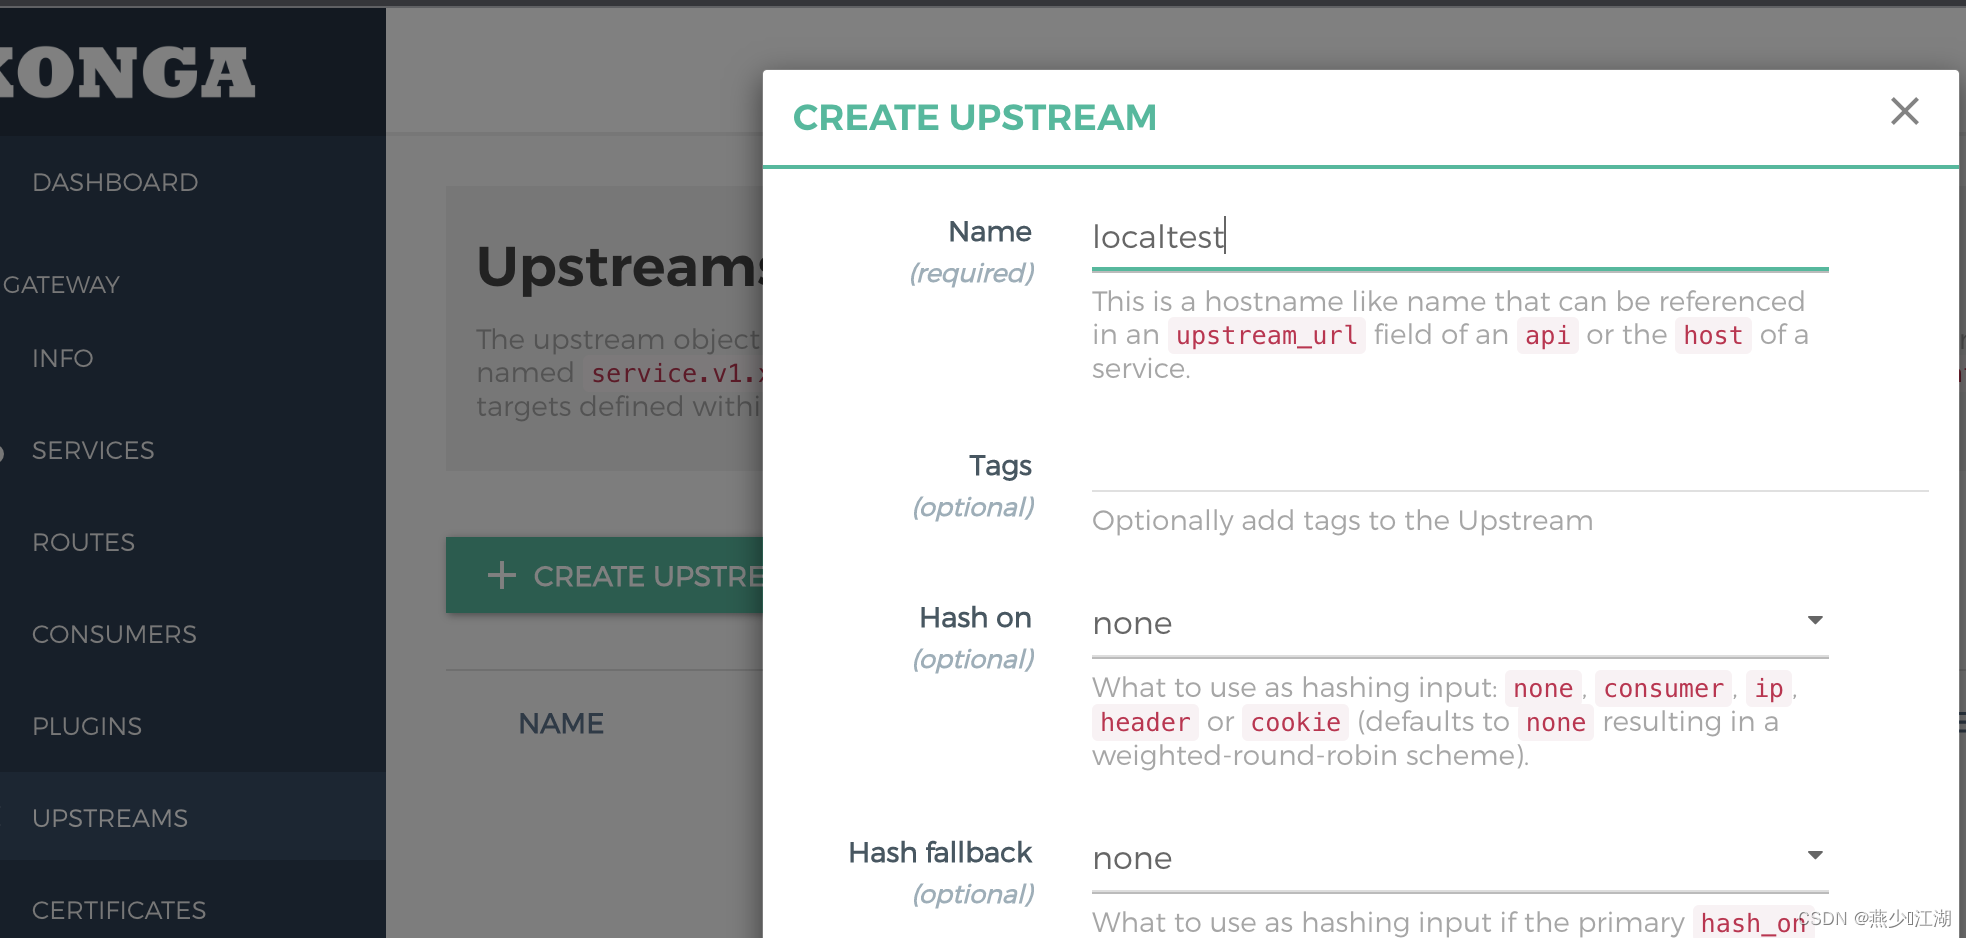Click the 'host' code tag in Name help text
Image resolution: width=1966 pixels, height=938 pixels.
click(x=1712, y=335)
